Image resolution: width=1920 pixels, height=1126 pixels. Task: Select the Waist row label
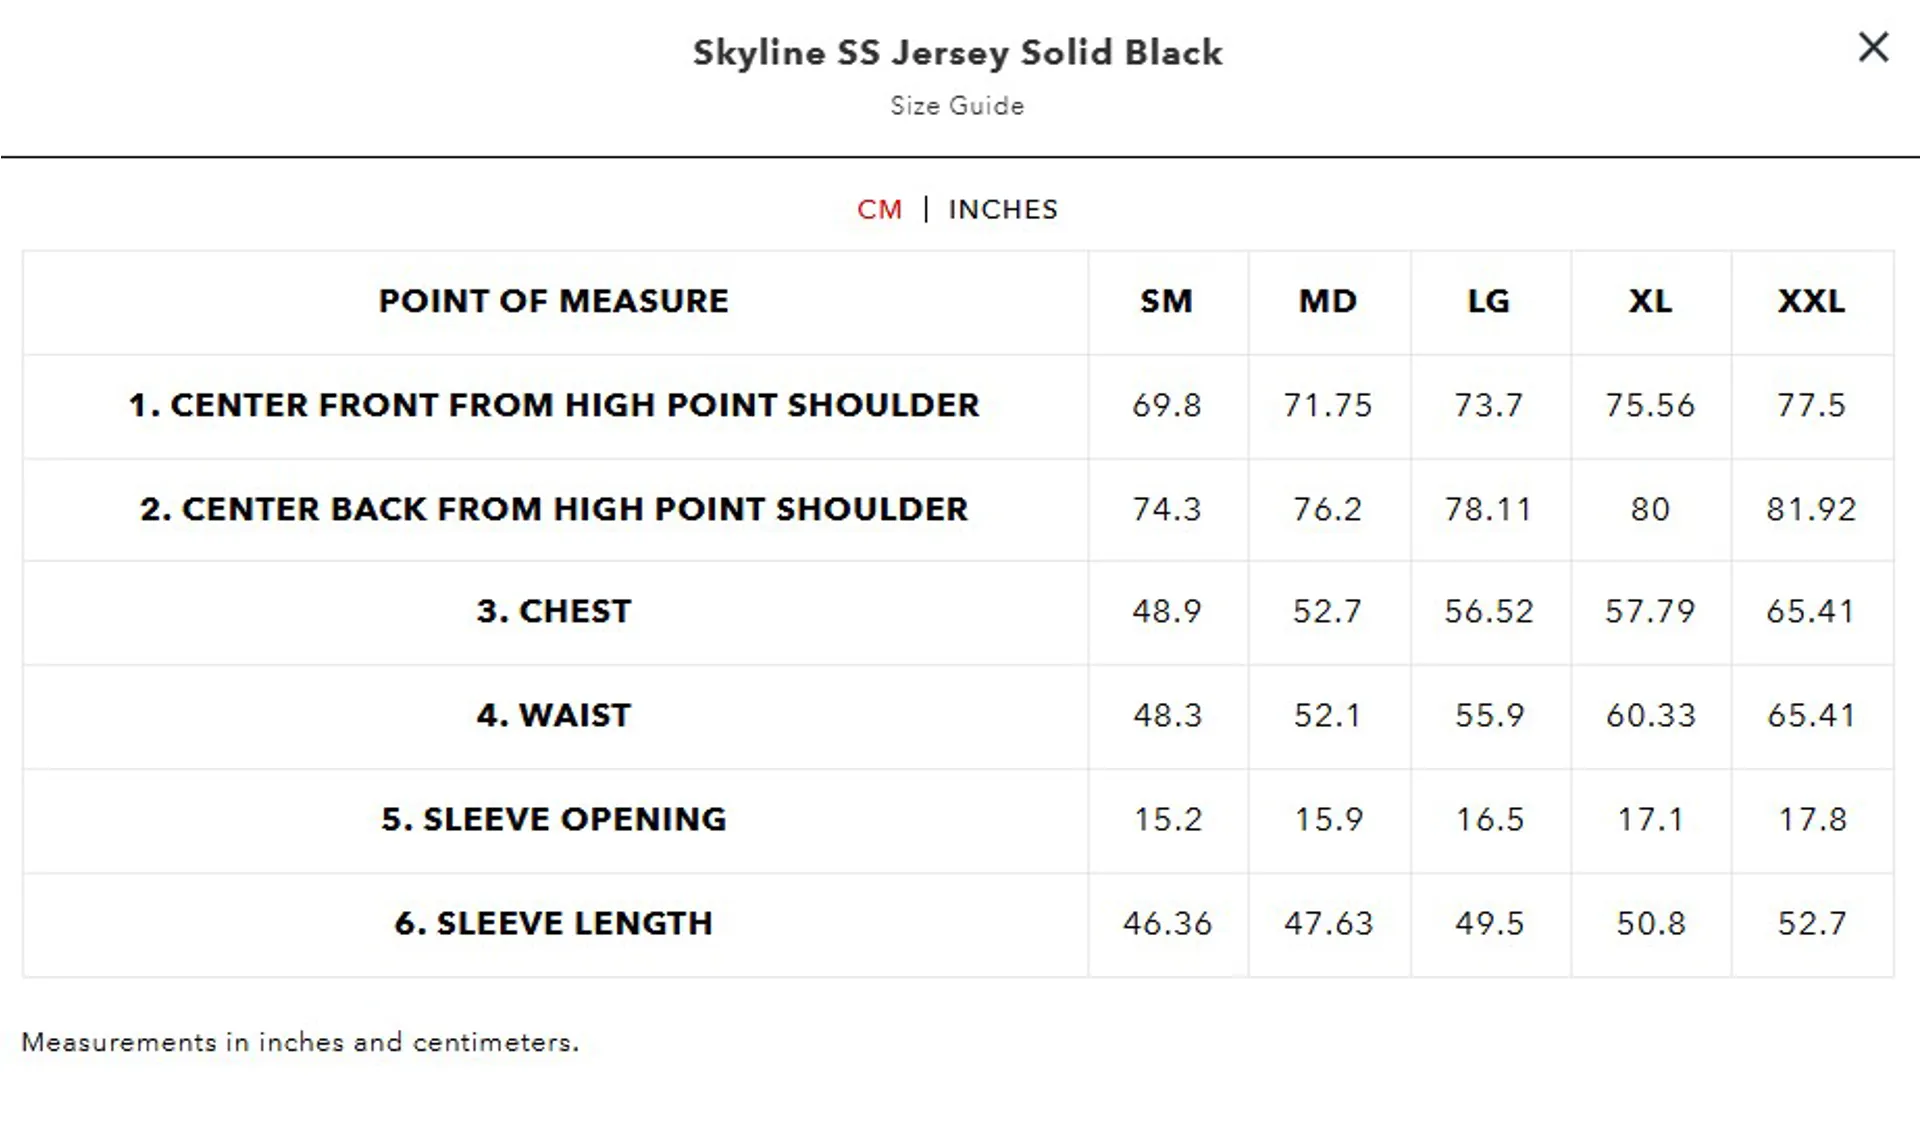pyautogui.click(x=554, y=715)
